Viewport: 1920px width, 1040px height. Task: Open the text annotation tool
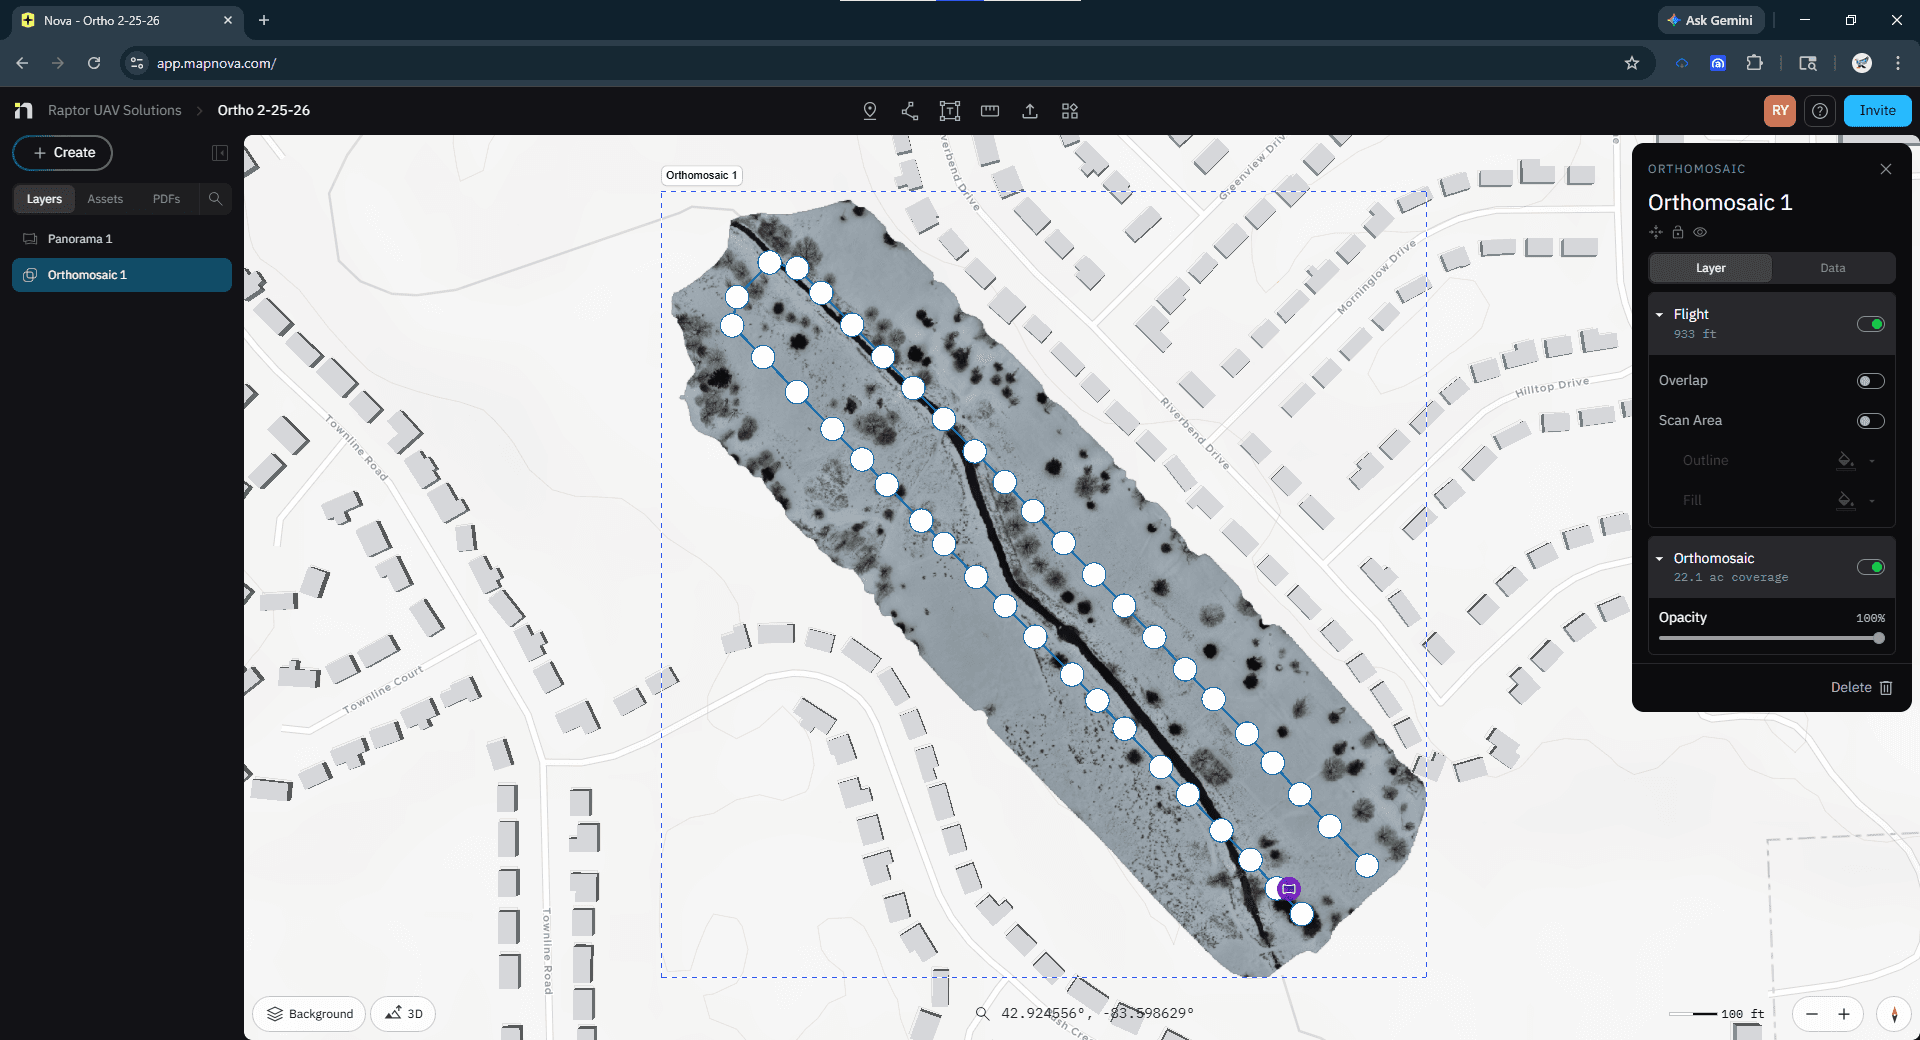[949, 111]
